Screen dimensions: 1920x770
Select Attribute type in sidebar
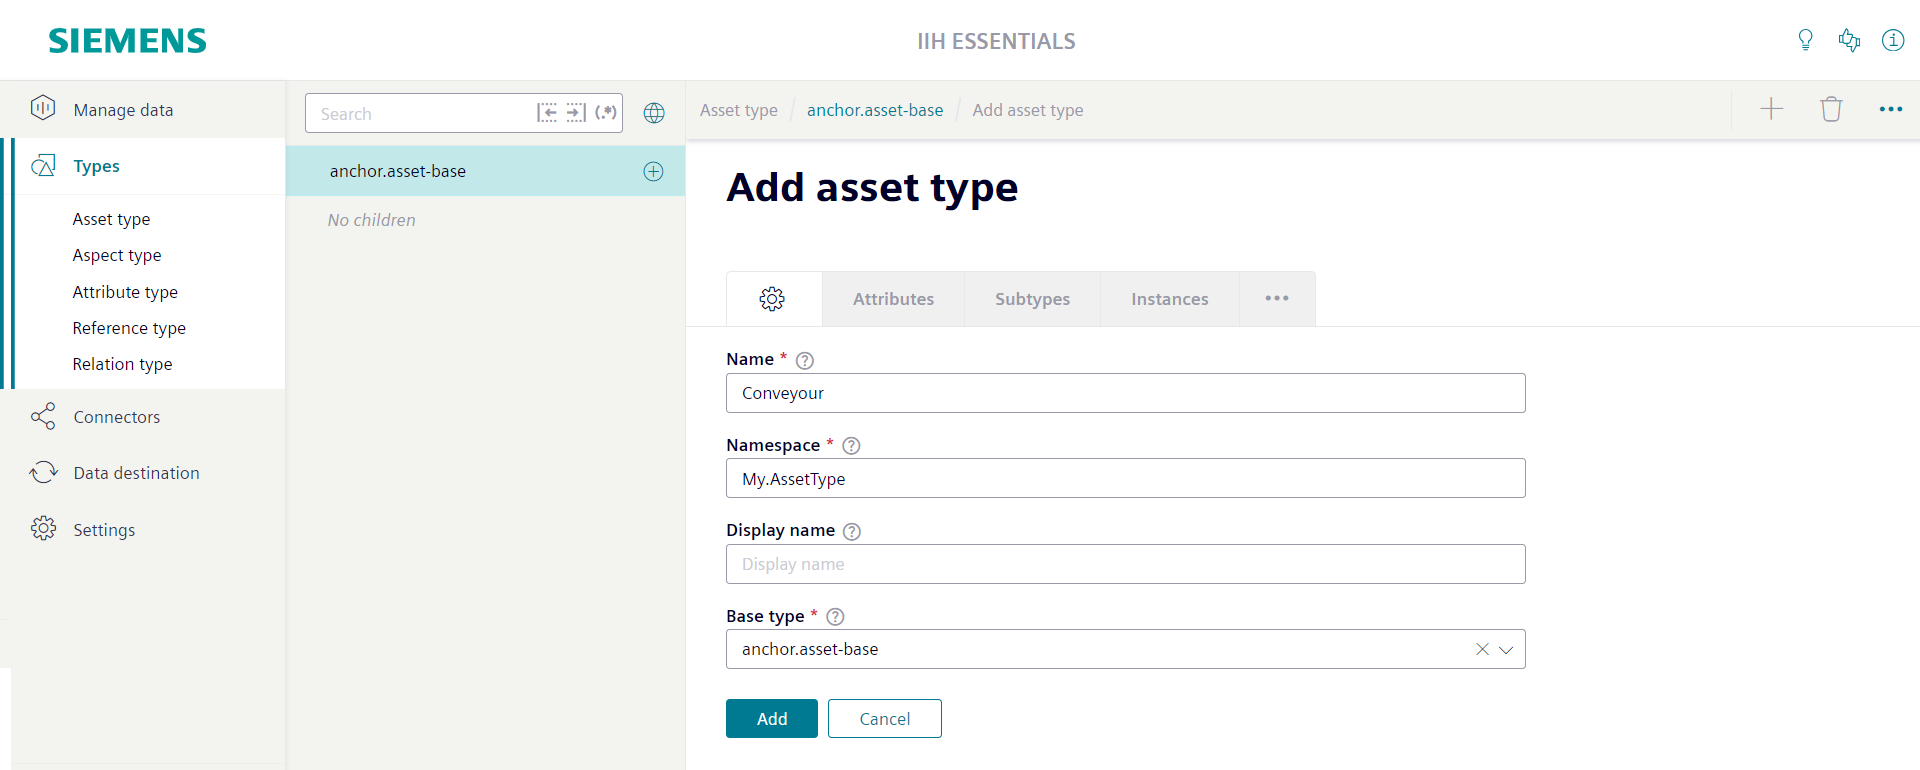tap(125, 292)
